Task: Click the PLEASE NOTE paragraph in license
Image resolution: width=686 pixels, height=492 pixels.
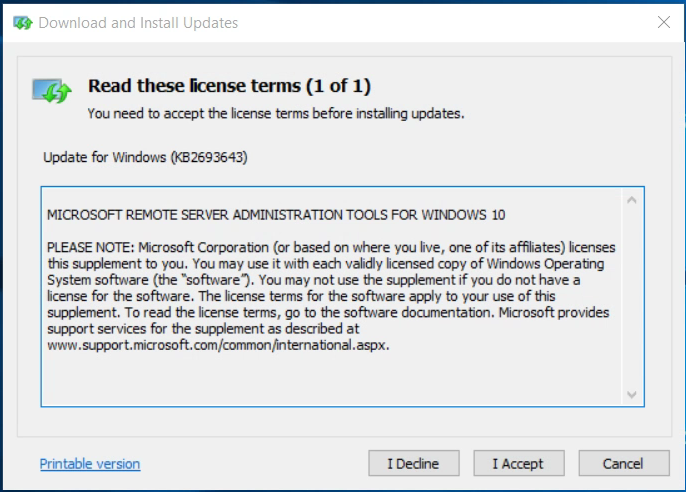Action: (331, 296)
